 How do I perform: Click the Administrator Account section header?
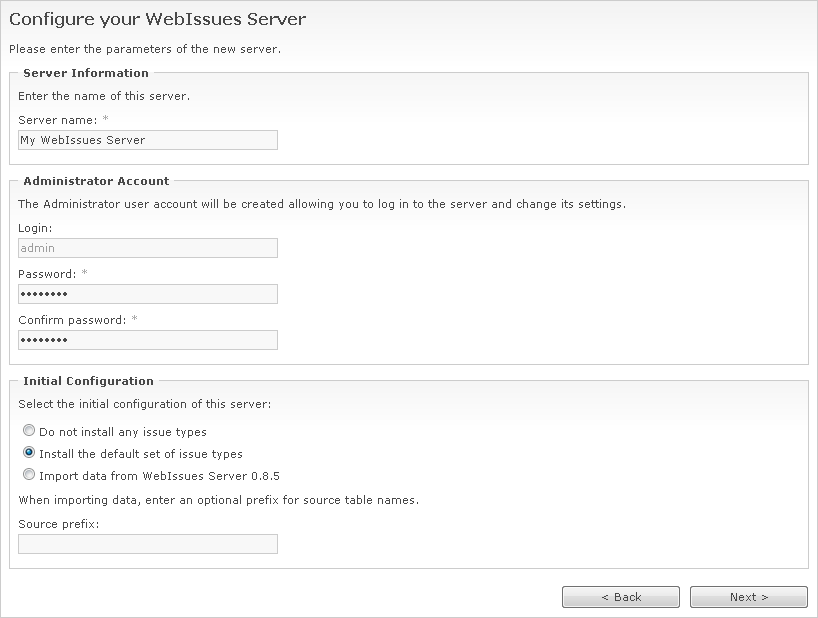coord(96,181)
